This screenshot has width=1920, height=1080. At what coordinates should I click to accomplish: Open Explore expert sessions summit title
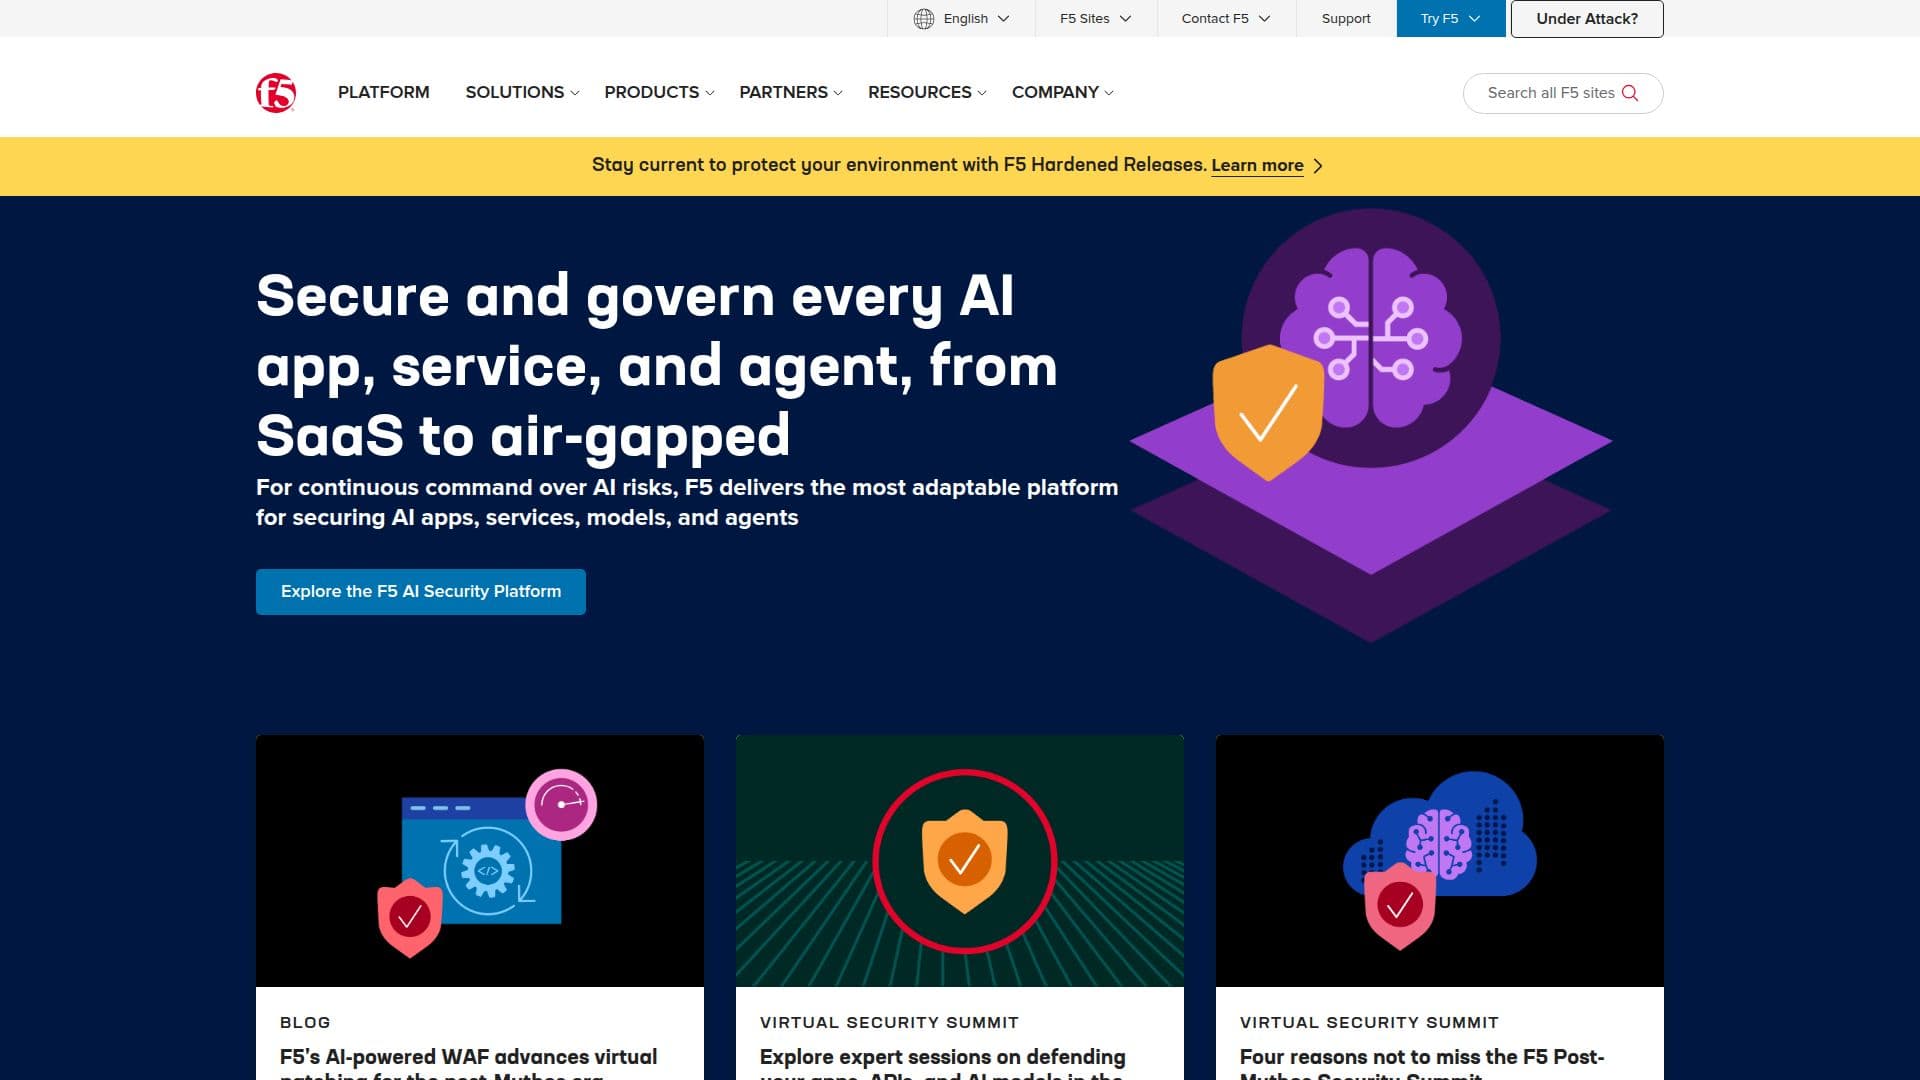[943, 1064]
